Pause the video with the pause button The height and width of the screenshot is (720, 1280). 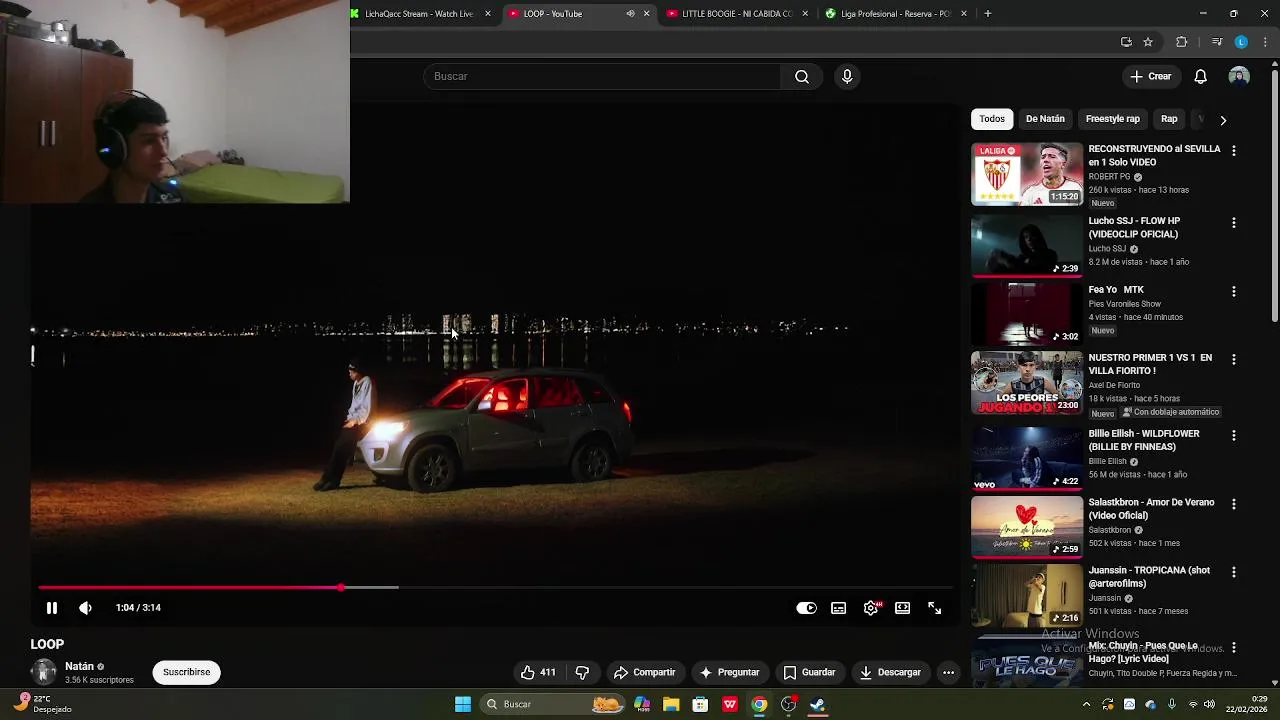(52, 608)
